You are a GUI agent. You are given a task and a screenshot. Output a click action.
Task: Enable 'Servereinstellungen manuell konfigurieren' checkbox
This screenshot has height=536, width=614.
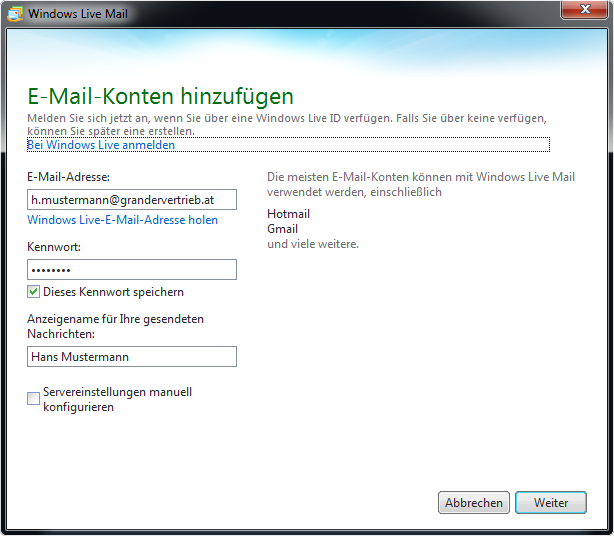click(x=34, y=398)
